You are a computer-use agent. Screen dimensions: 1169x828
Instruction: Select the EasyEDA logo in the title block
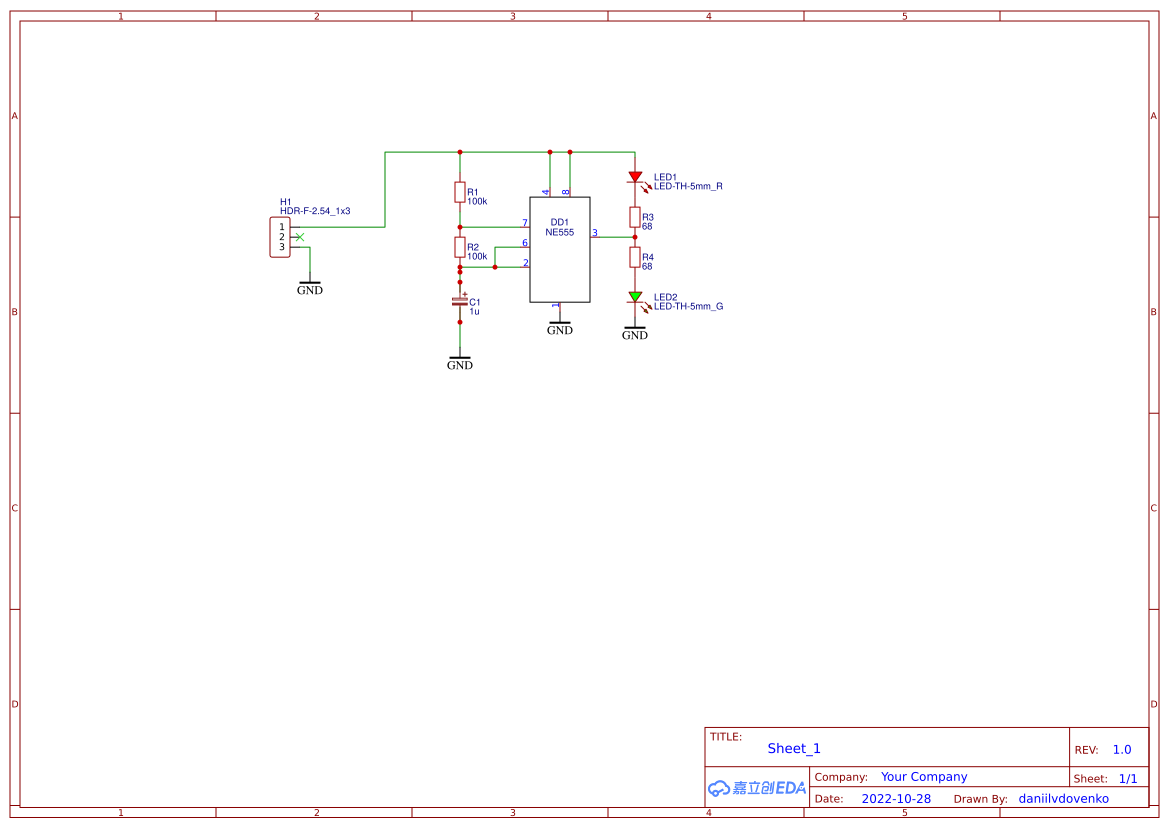tap(756, 788)
